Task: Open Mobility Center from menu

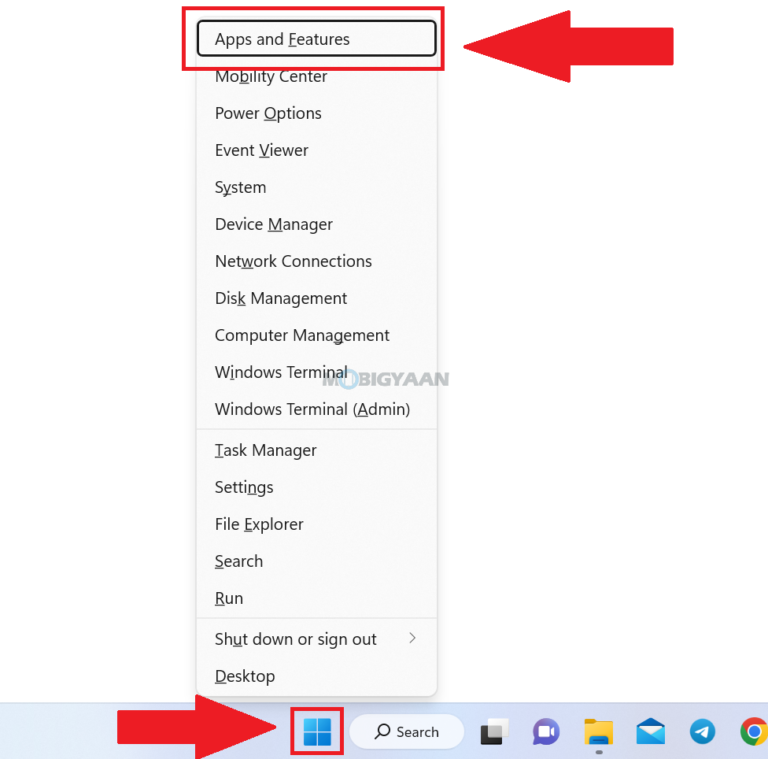Action: pyautogui.click(x=316, y=76)
